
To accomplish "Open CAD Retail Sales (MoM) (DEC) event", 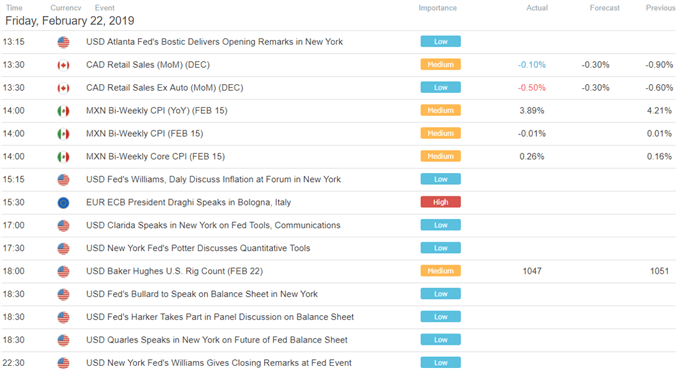I will click(x=148, y=65).
